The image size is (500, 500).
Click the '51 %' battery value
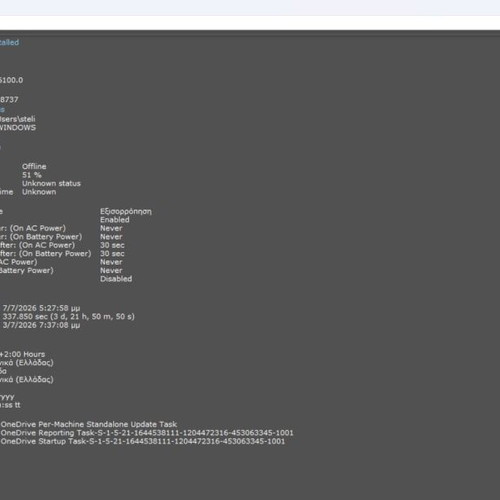pyautogui.click(x=32, y=175)
